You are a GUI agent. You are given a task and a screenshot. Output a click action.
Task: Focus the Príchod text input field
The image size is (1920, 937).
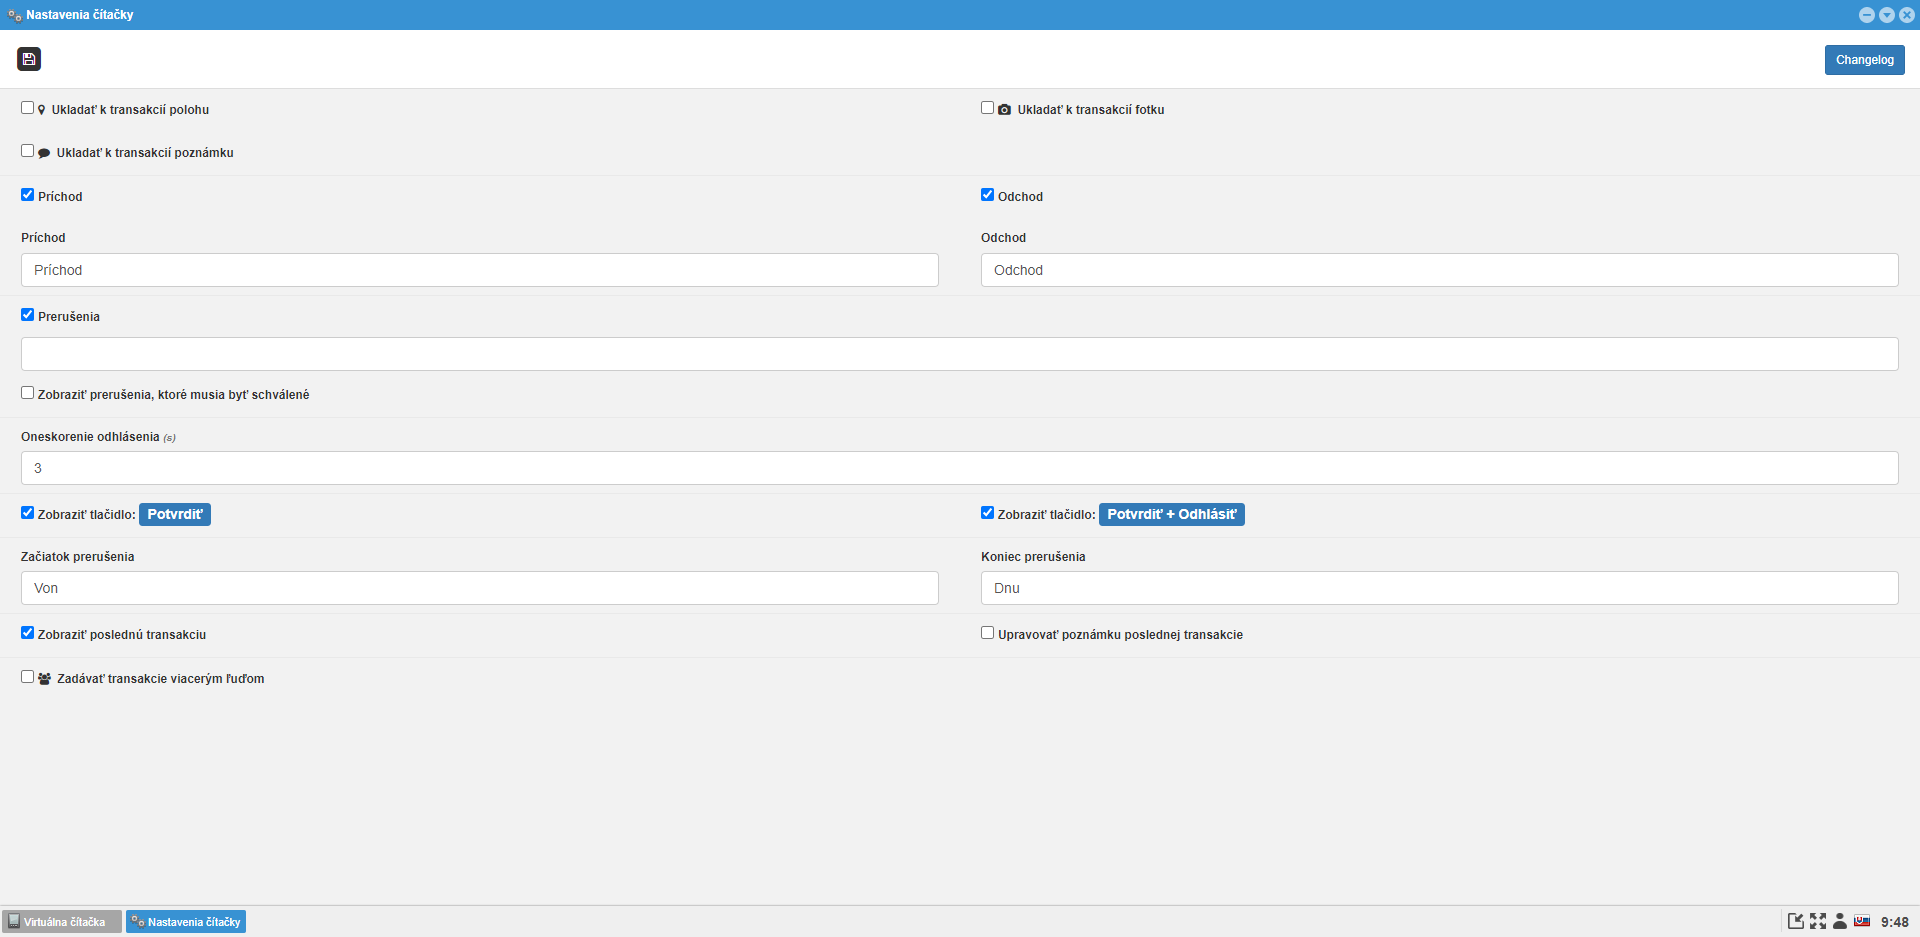click(x=480, y=270)
